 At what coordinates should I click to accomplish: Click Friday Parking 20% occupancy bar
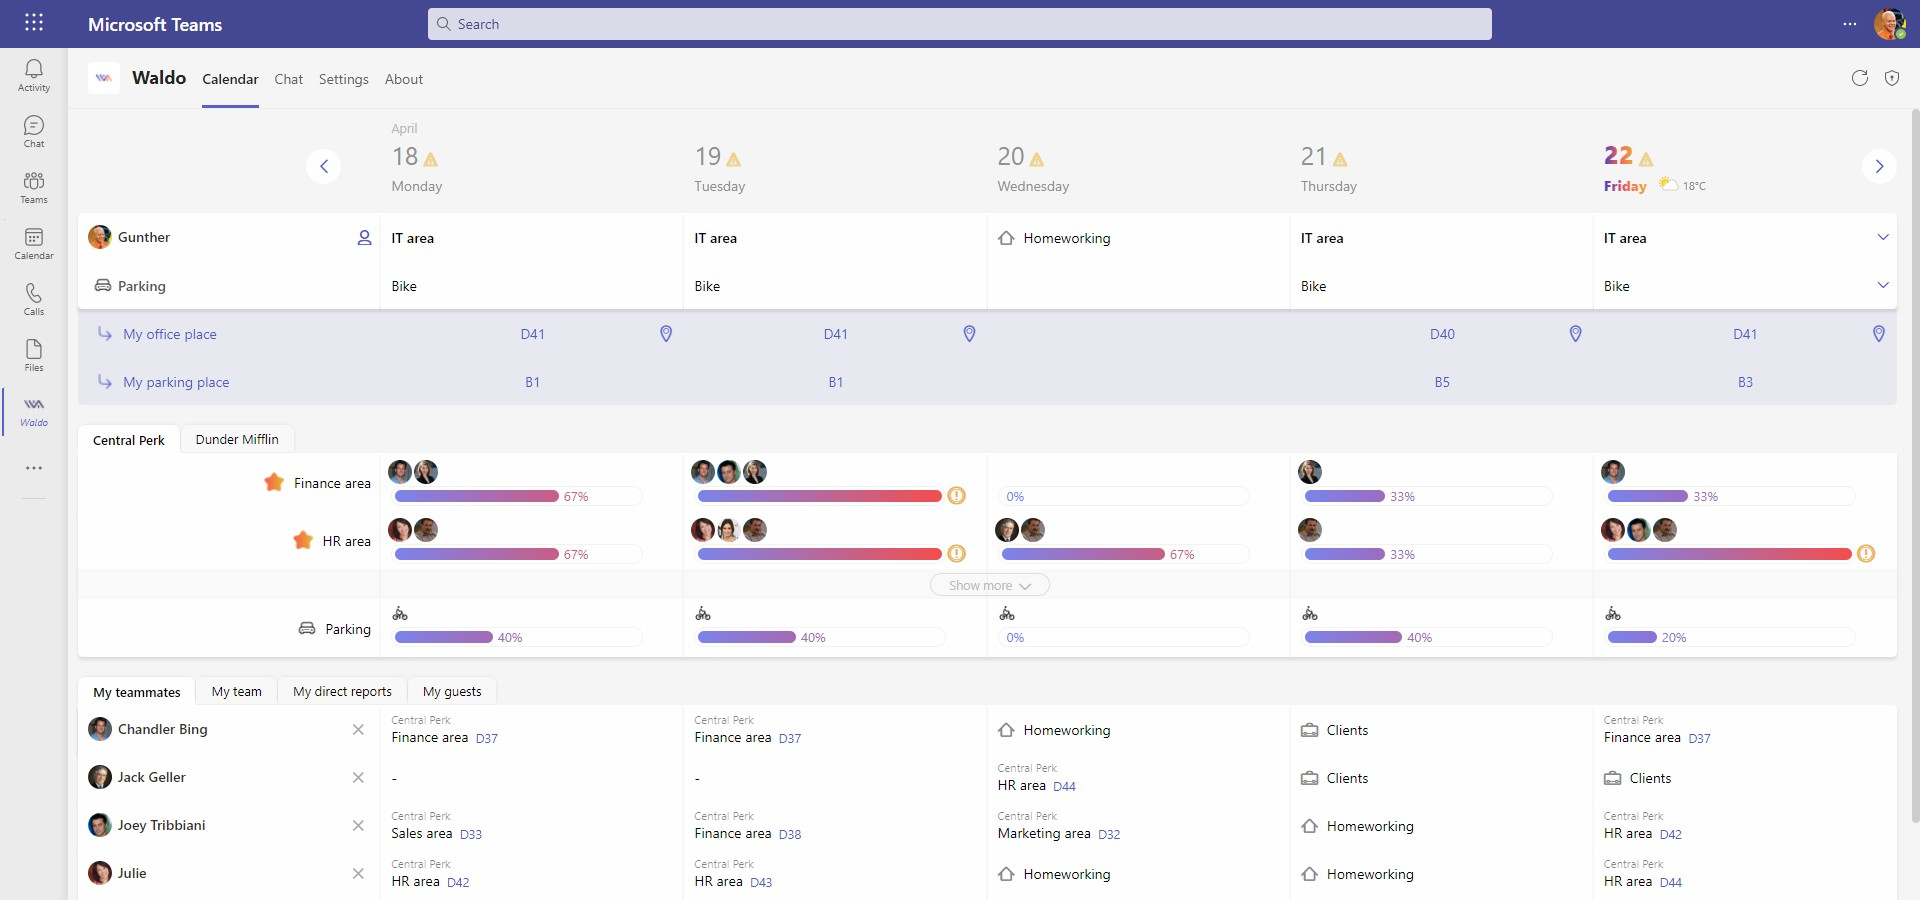tap(1730, 637)
